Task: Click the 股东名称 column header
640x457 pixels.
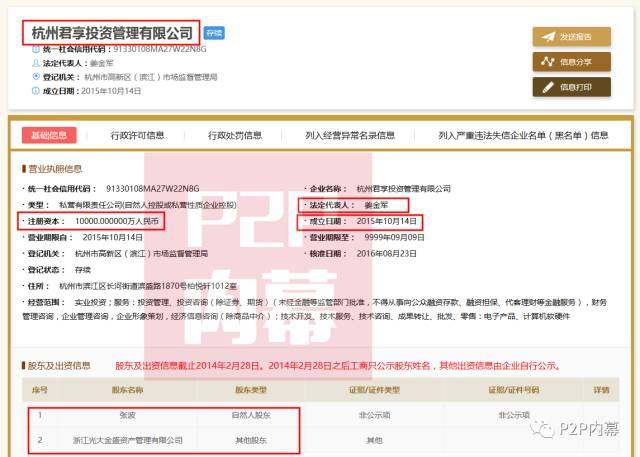Action: pyautogui.click(x=127, y=390)
